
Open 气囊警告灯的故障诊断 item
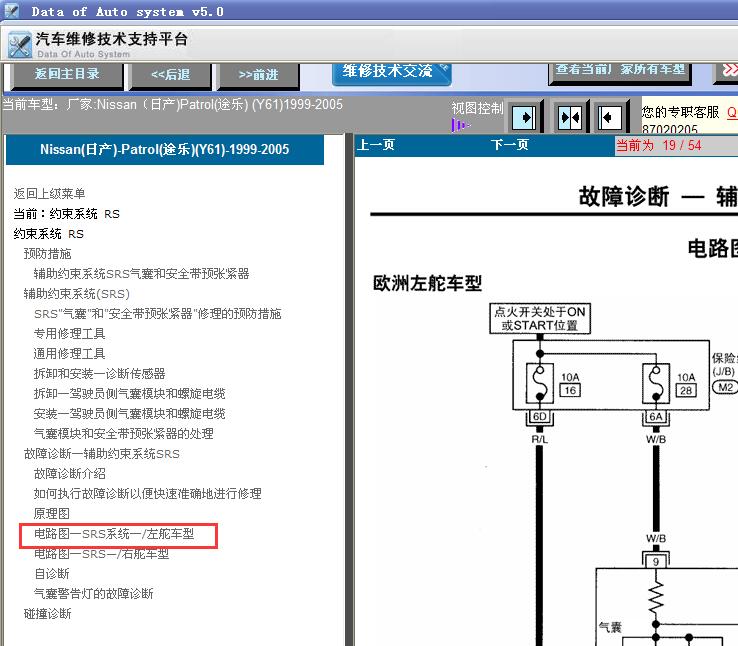coord(93,593)
